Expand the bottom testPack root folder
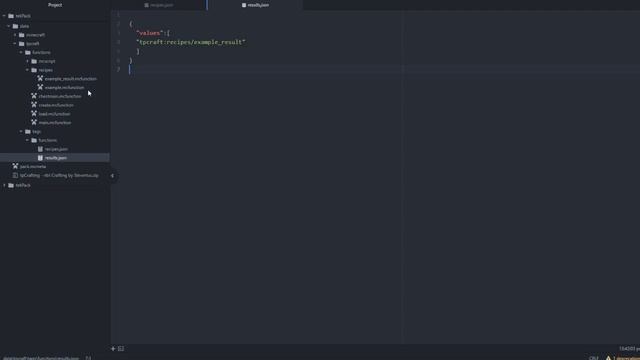640x360 pixels. (x=4, y=185)
